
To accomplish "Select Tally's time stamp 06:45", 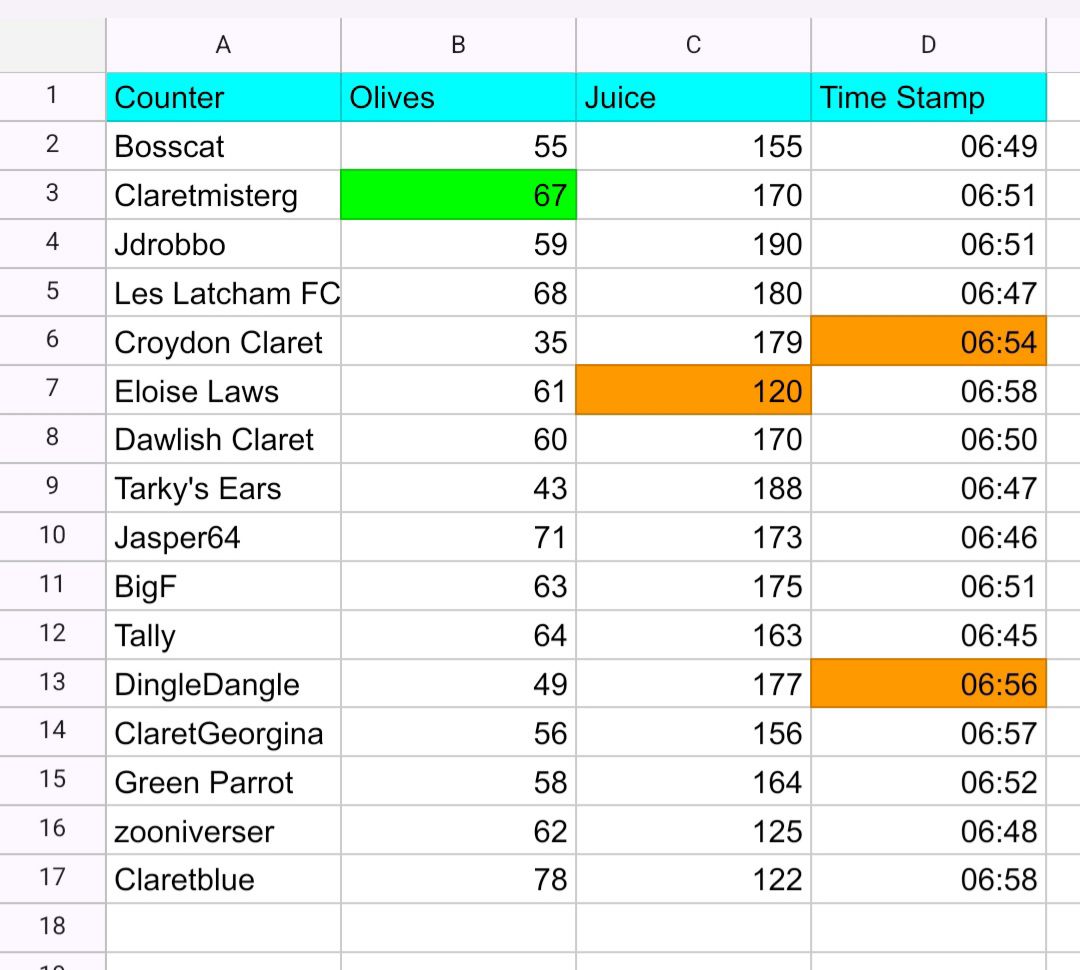I will 928,636.
